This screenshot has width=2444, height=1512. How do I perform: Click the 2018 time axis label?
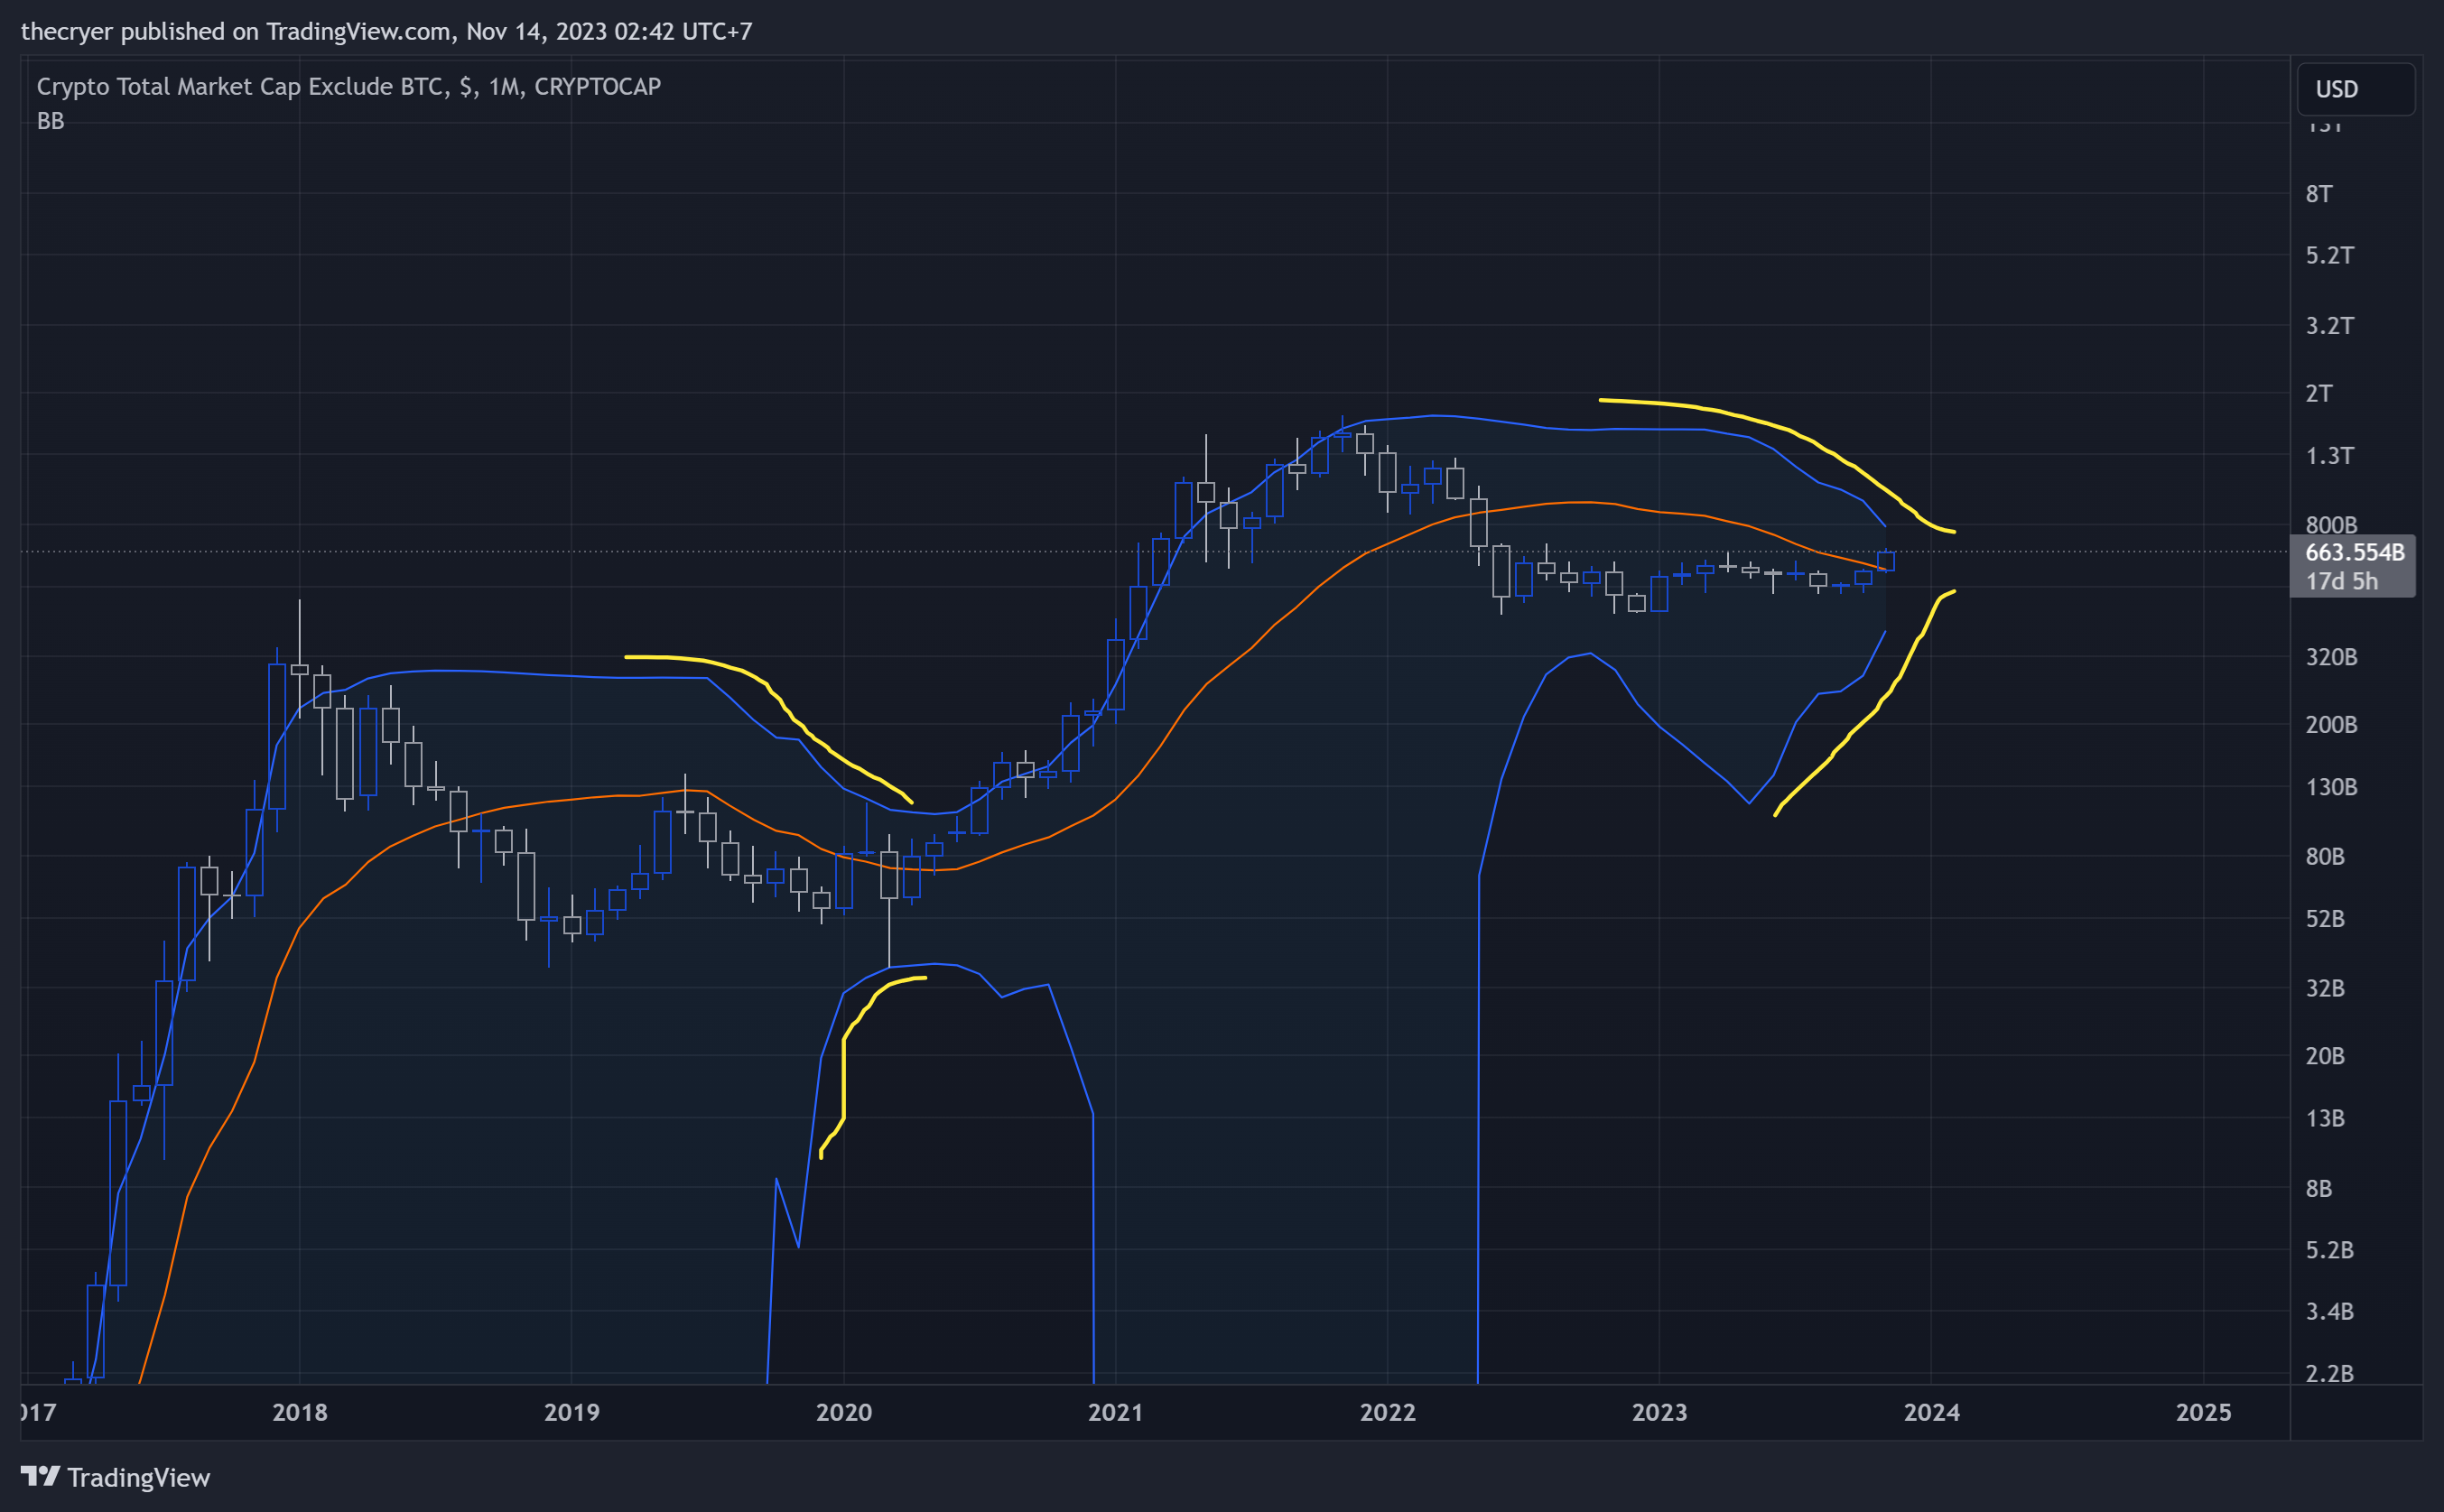coord(300,1412)
